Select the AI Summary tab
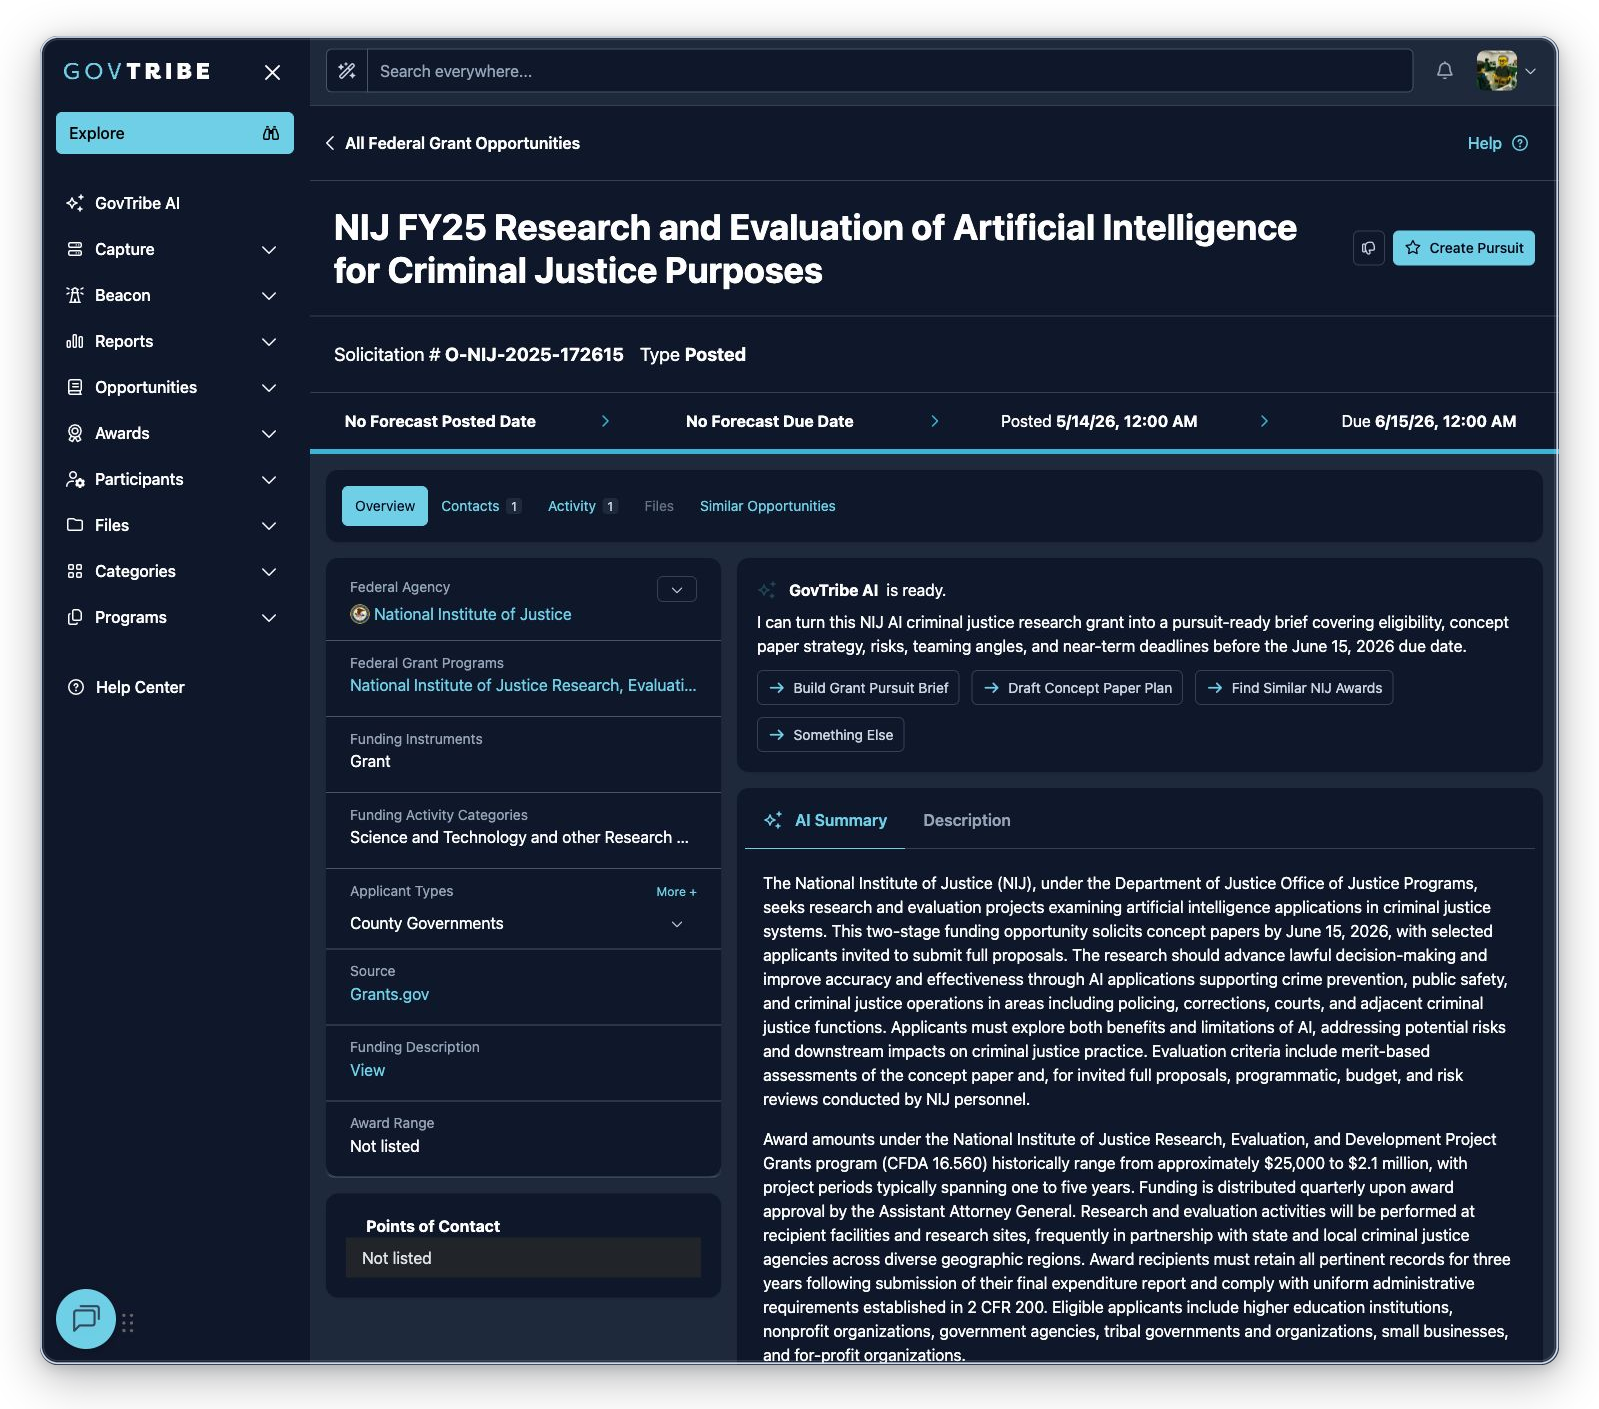 [825, 820]
